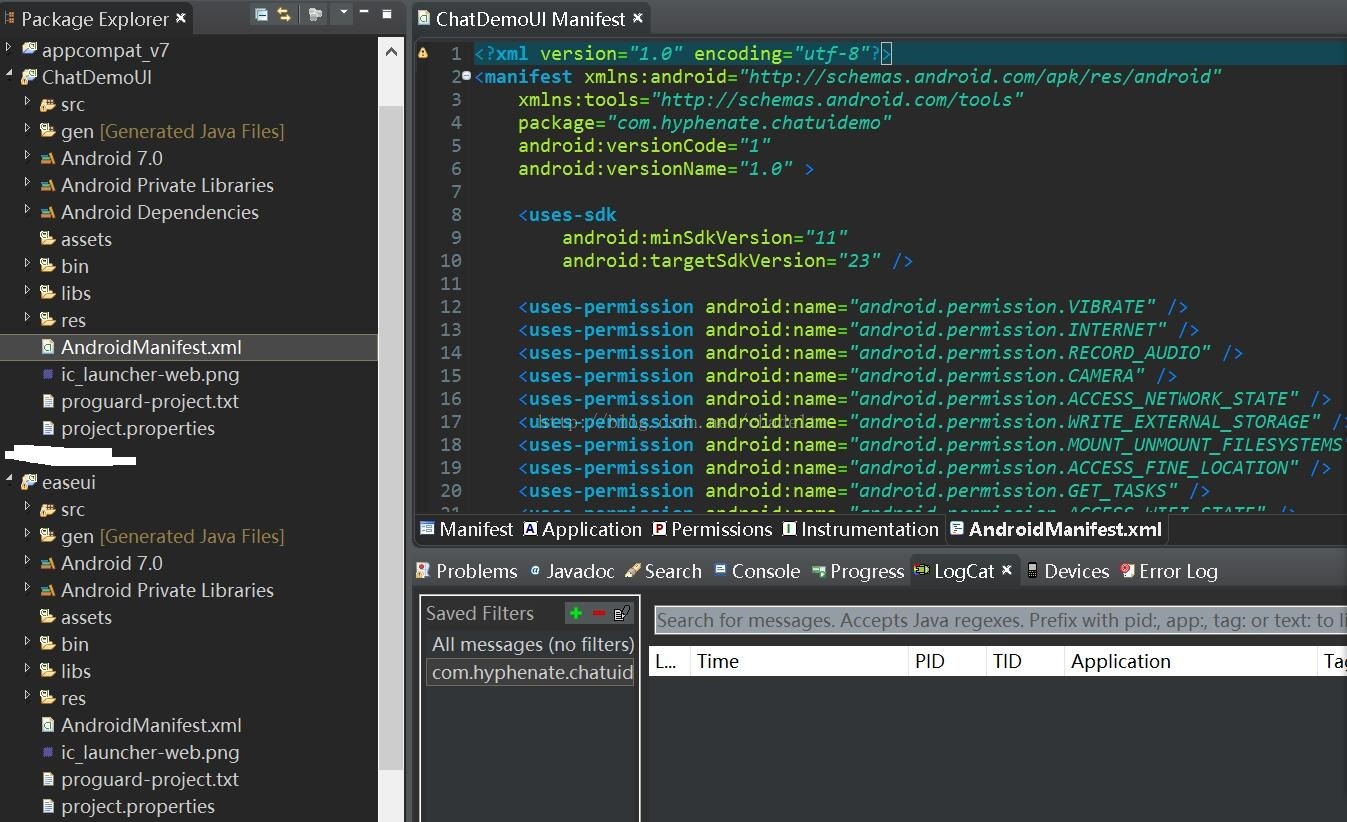Open the Console view tab

tap(756, 571)
